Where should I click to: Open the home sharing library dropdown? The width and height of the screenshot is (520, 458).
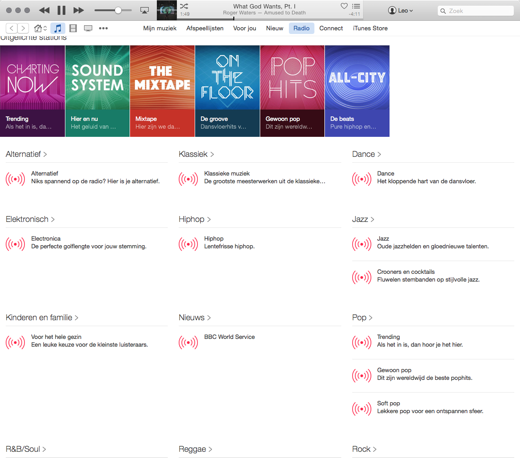click(40, 28)
